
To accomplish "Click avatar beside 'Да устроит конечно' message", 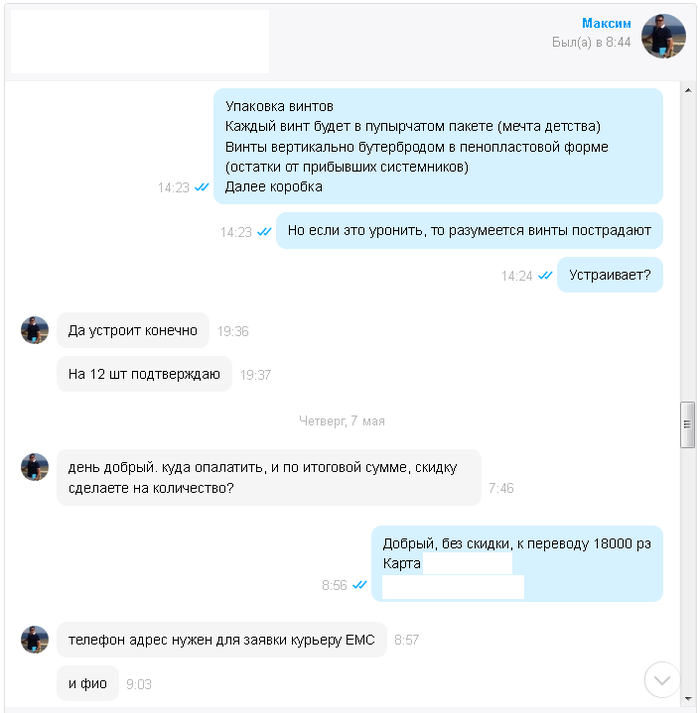I will pos(35,330).
